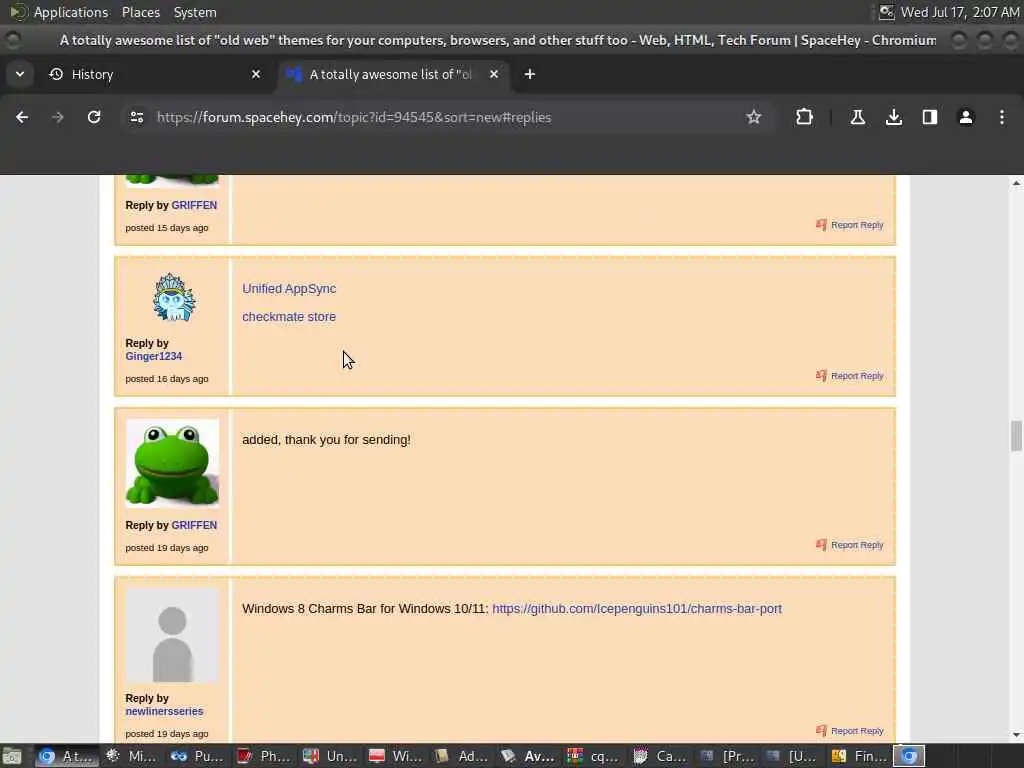
Task: Switch to the 'Un...' taskbar window
Action: point(330,756)
